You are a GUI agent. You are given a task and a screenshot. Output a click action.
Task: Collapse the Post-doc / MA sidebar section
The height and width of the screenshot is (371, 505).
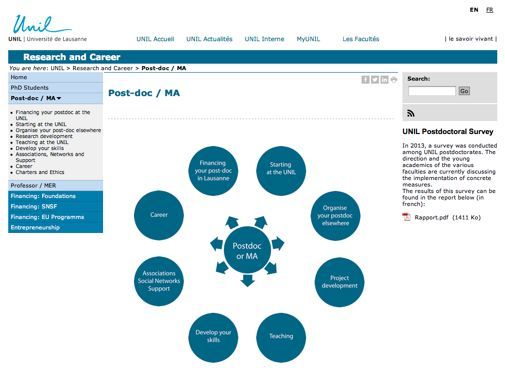pos(55,98)
